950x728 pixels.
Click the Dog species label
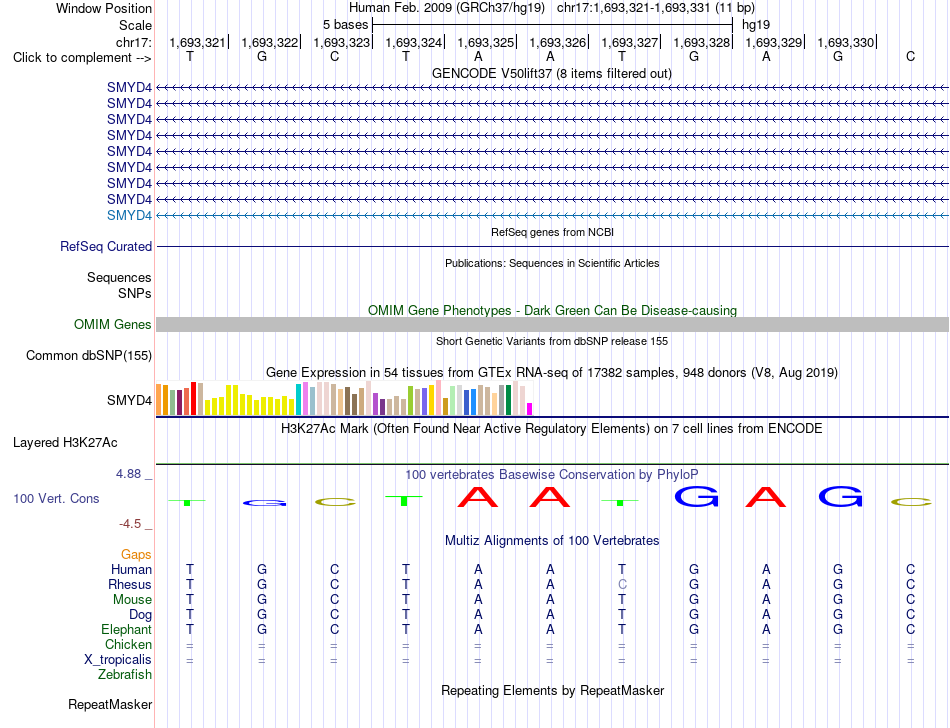(140, 615)
